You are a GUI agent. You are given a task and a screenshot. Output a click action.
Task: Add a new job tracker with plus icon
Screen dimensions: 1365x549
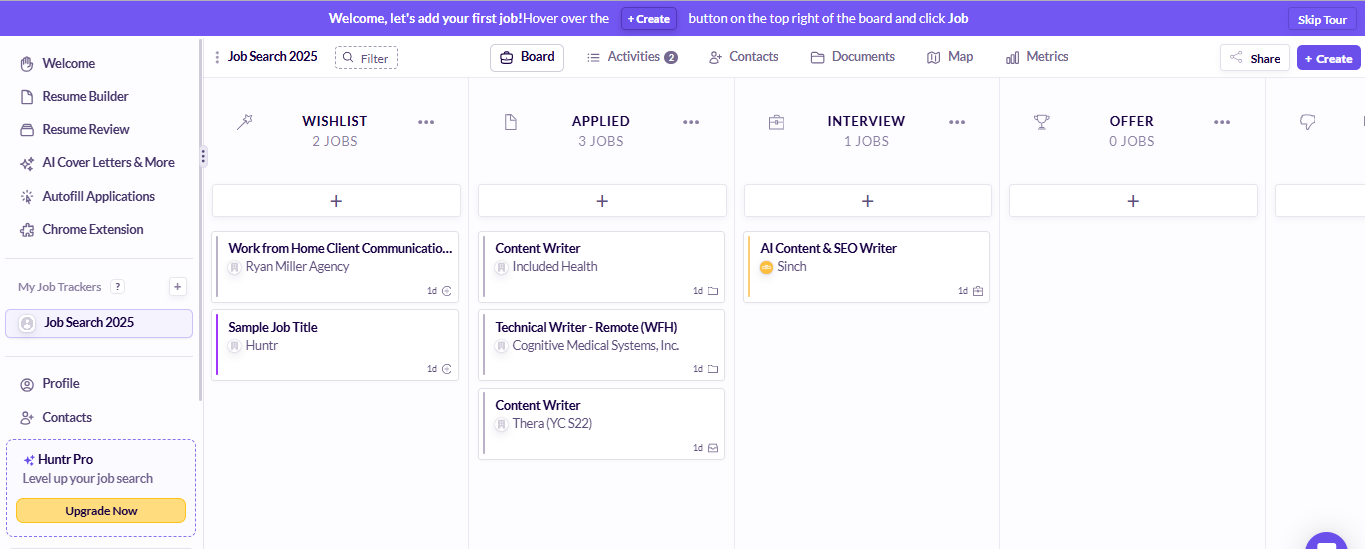(178, 287)
